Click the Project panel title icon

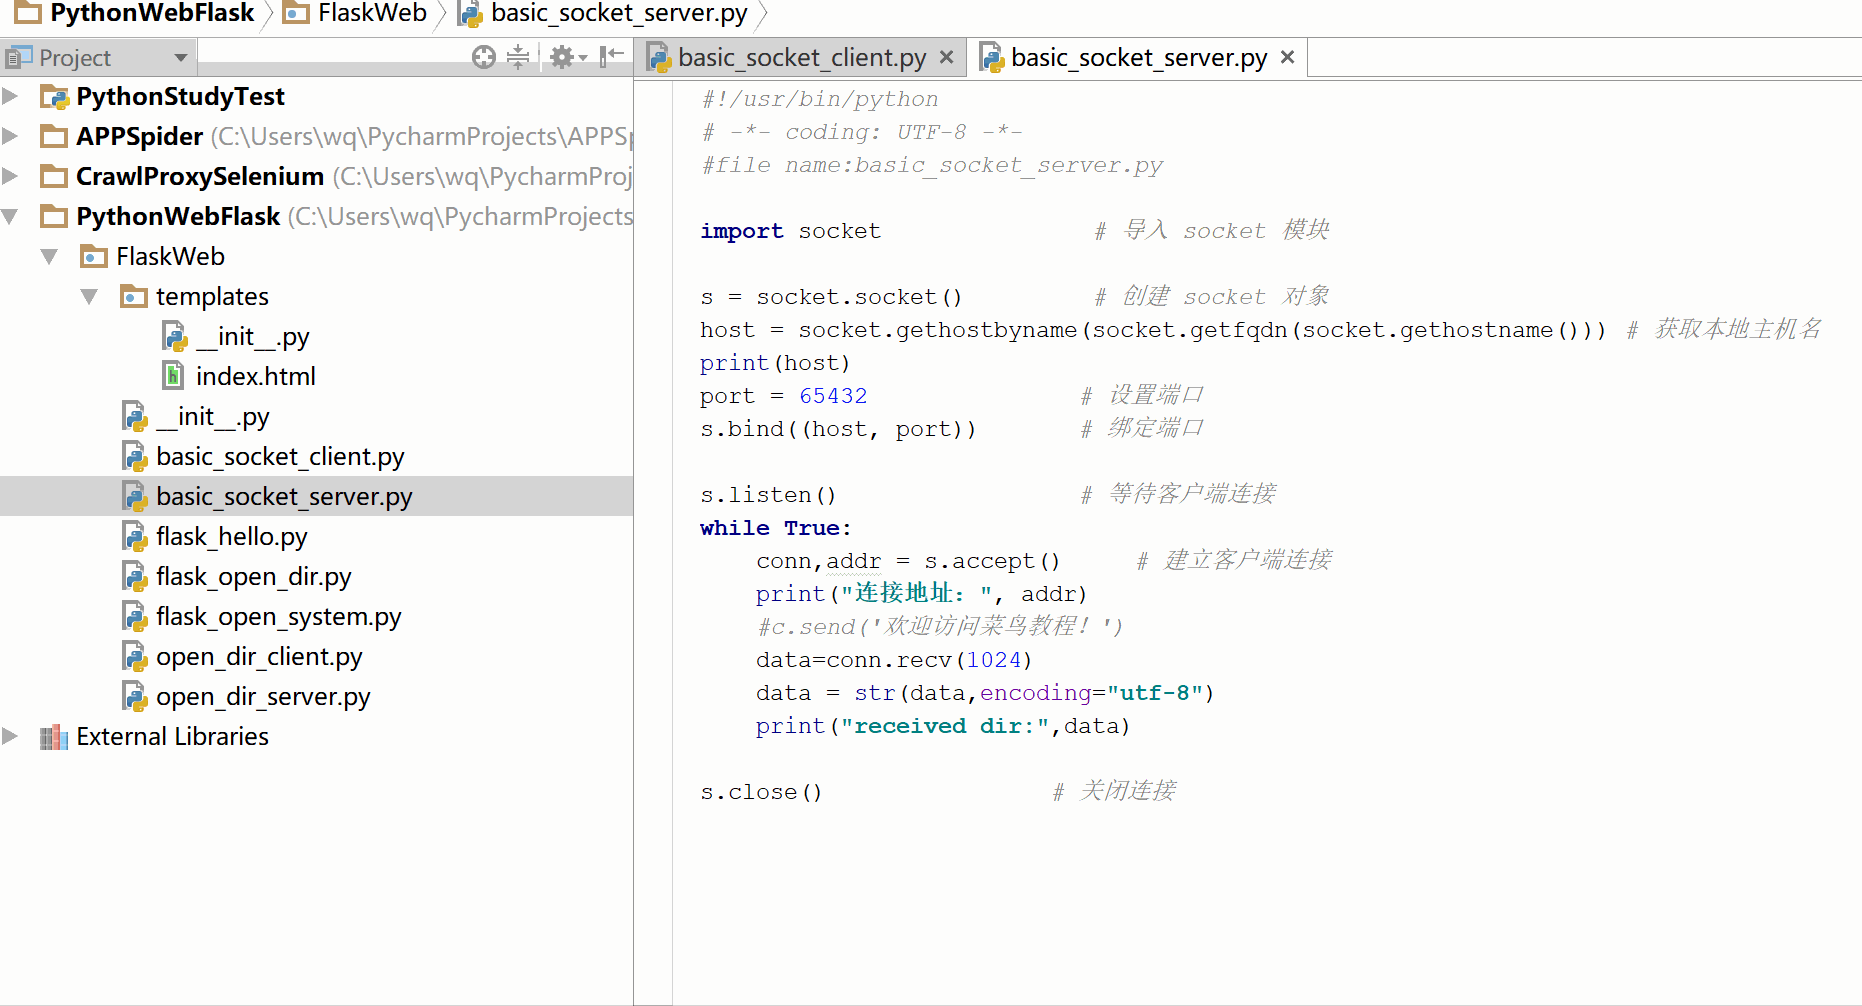[19, 58]
